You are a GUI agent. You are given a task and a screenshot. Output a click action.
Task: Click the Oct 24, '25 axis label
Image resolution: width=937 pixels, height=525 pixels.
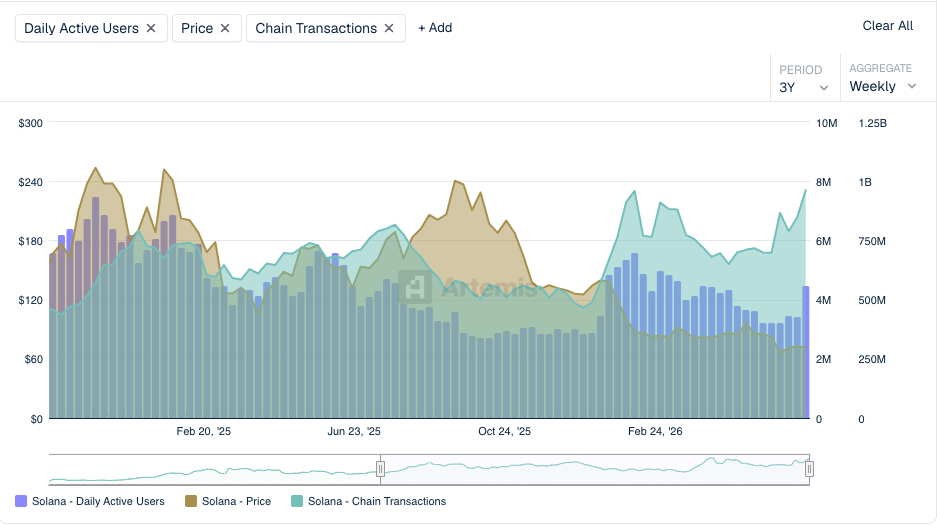point(504,431)
